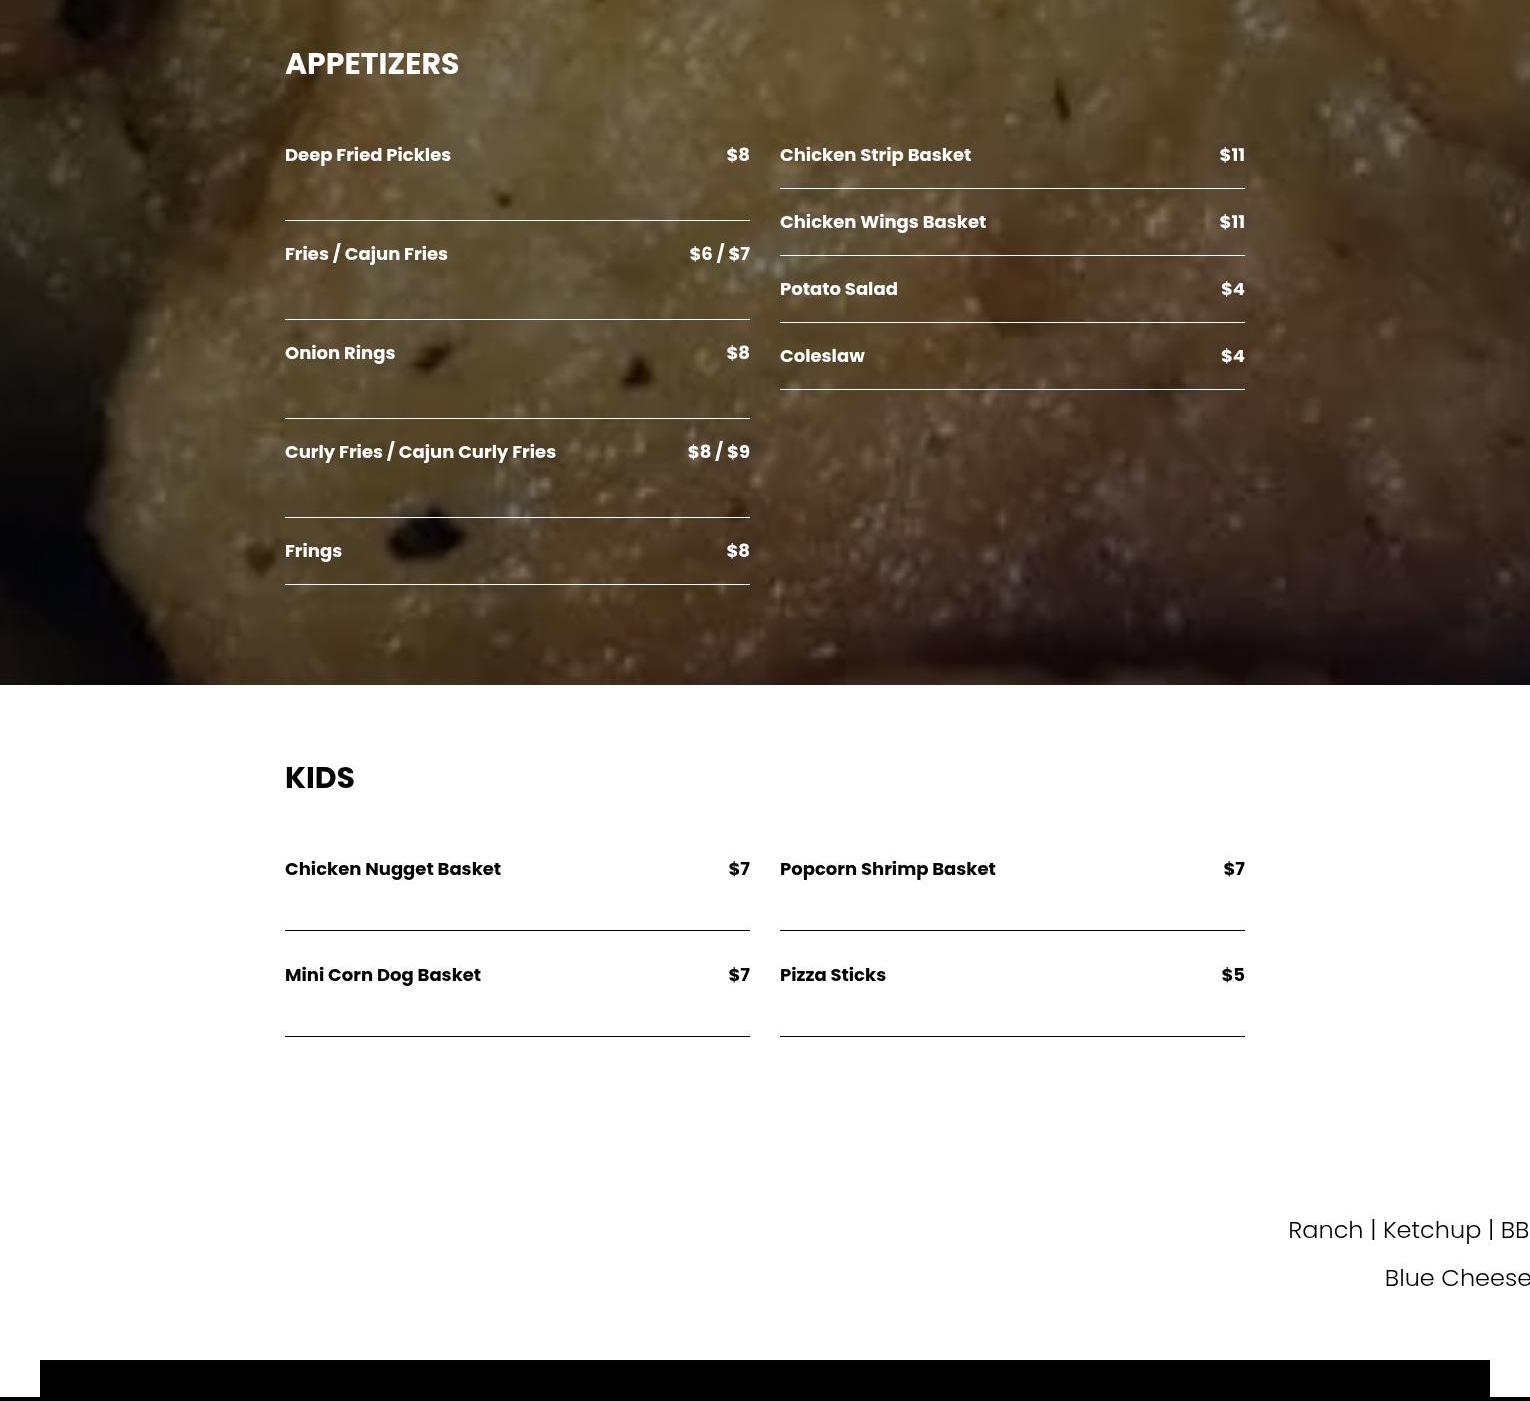Image resolution: width=1530 pixels, height=1401 pixels.
Task: Select the Potato Salad item
Action: click(839, 289)
